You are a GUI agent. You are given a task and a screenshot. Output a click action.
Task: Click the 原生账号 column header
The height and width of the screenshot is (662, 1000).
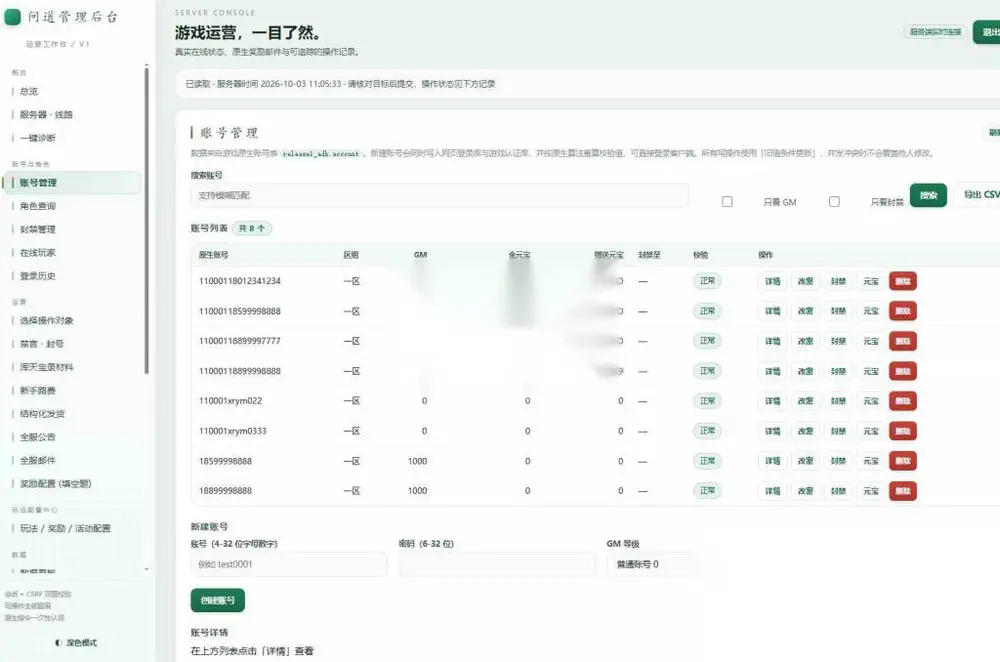pyautogui.click(x=214, y=254)
